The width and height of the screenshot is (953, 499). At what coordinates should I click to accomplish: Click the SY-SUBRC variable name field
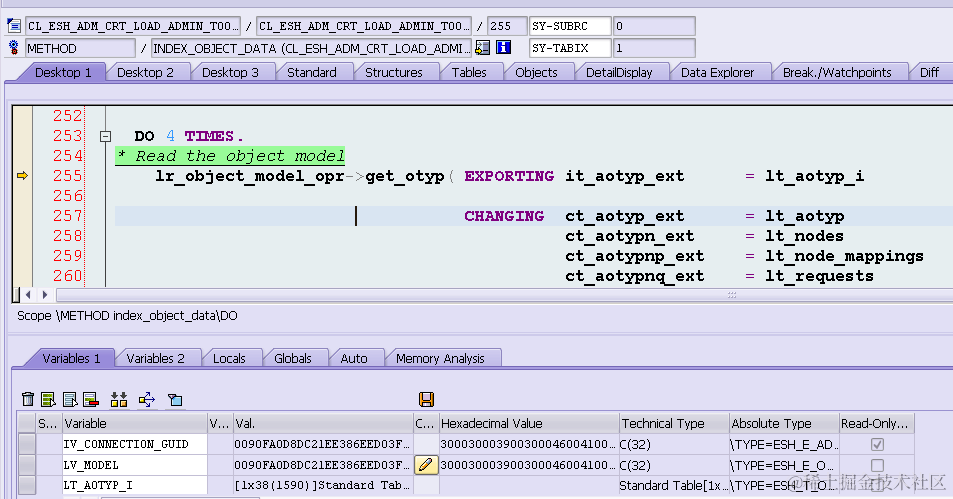click(x=569, y=26)
